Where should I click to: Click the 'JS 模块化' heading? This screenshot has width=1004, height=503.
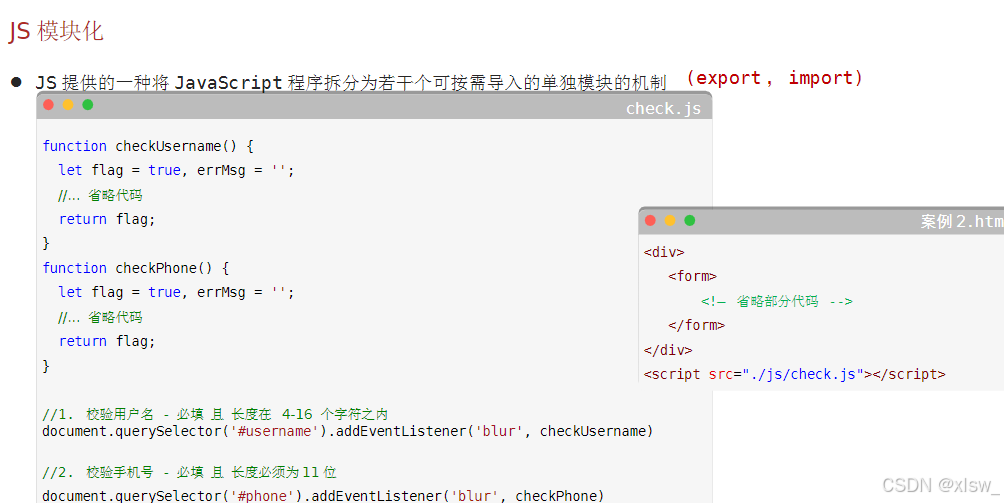(x=56, y=31)
